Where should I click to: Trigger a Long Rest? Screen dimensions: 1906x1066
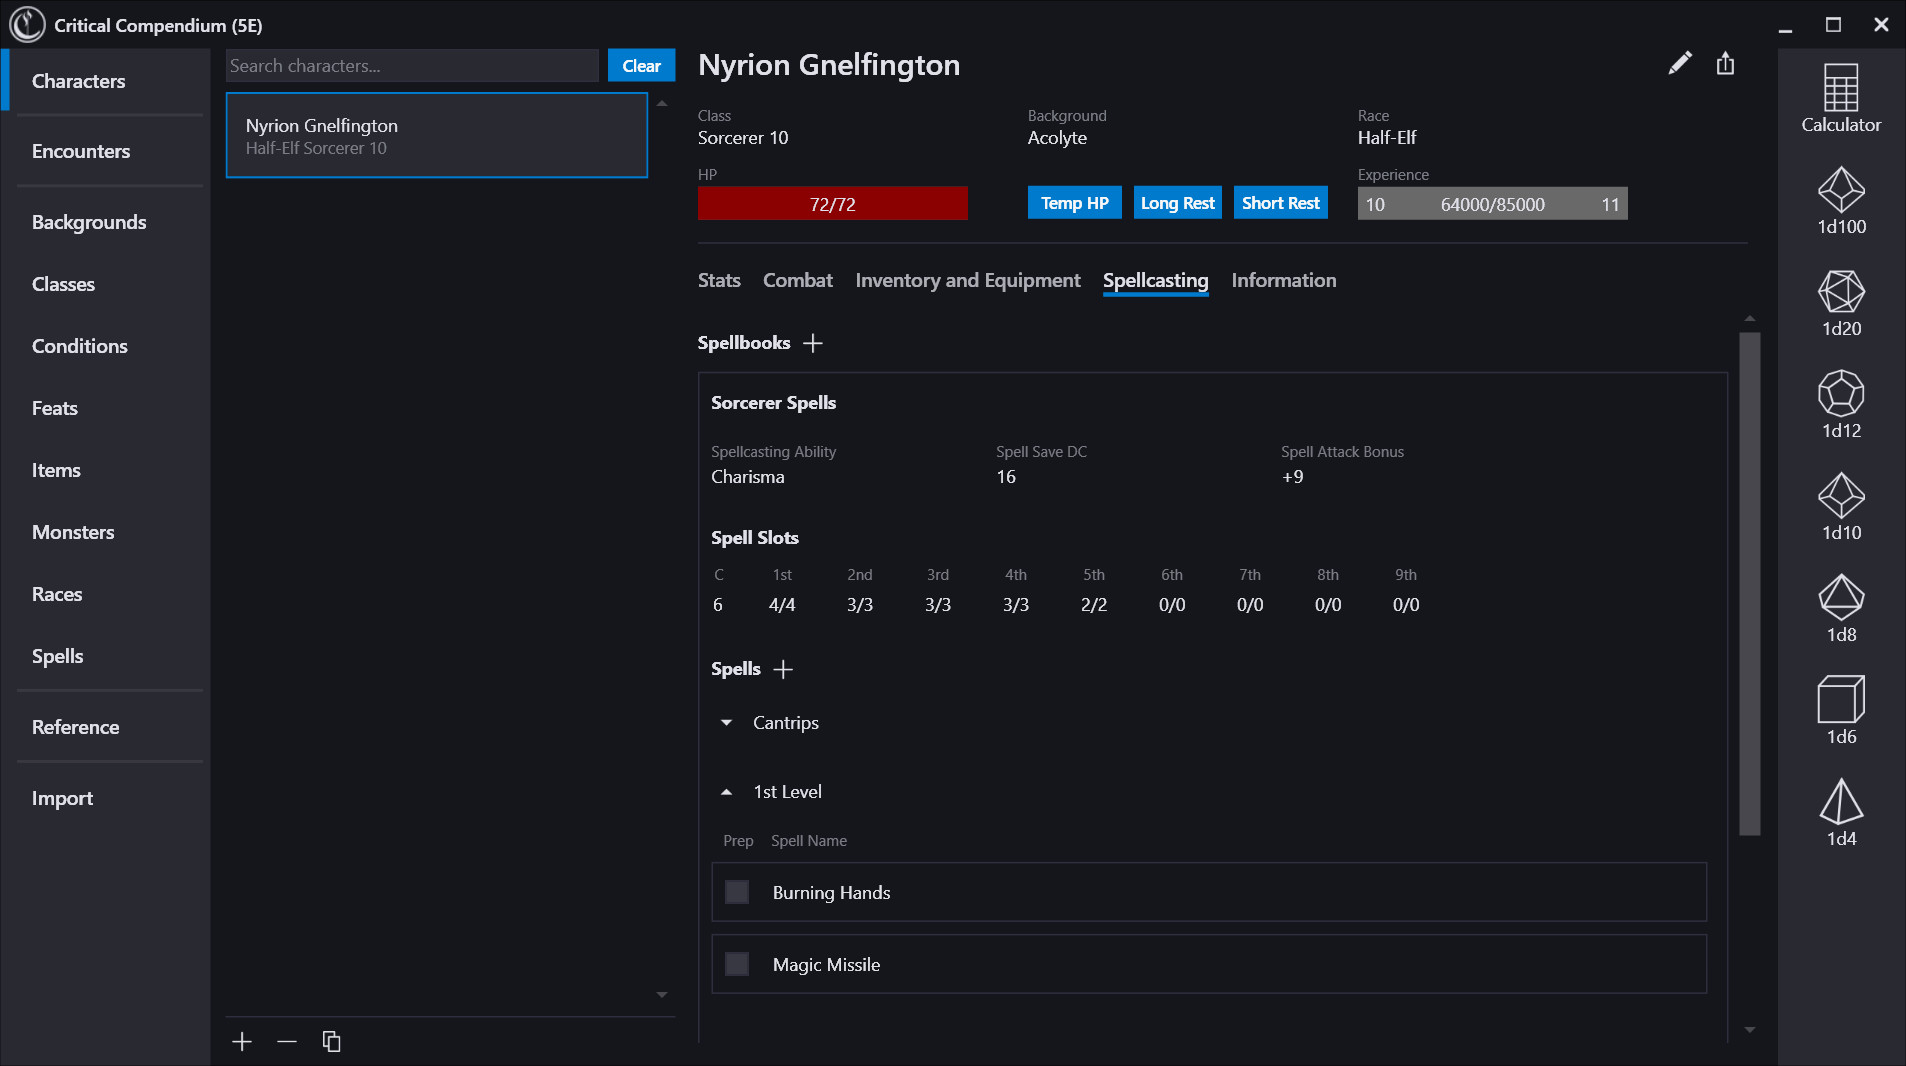(1176, 202)
